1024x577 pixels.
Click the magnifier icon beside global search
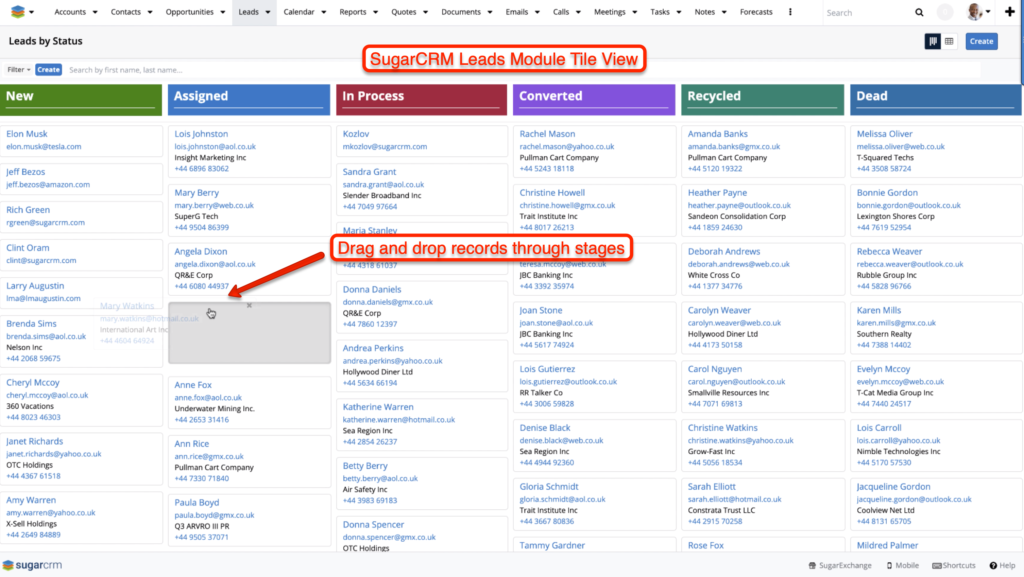click(919, 12)
